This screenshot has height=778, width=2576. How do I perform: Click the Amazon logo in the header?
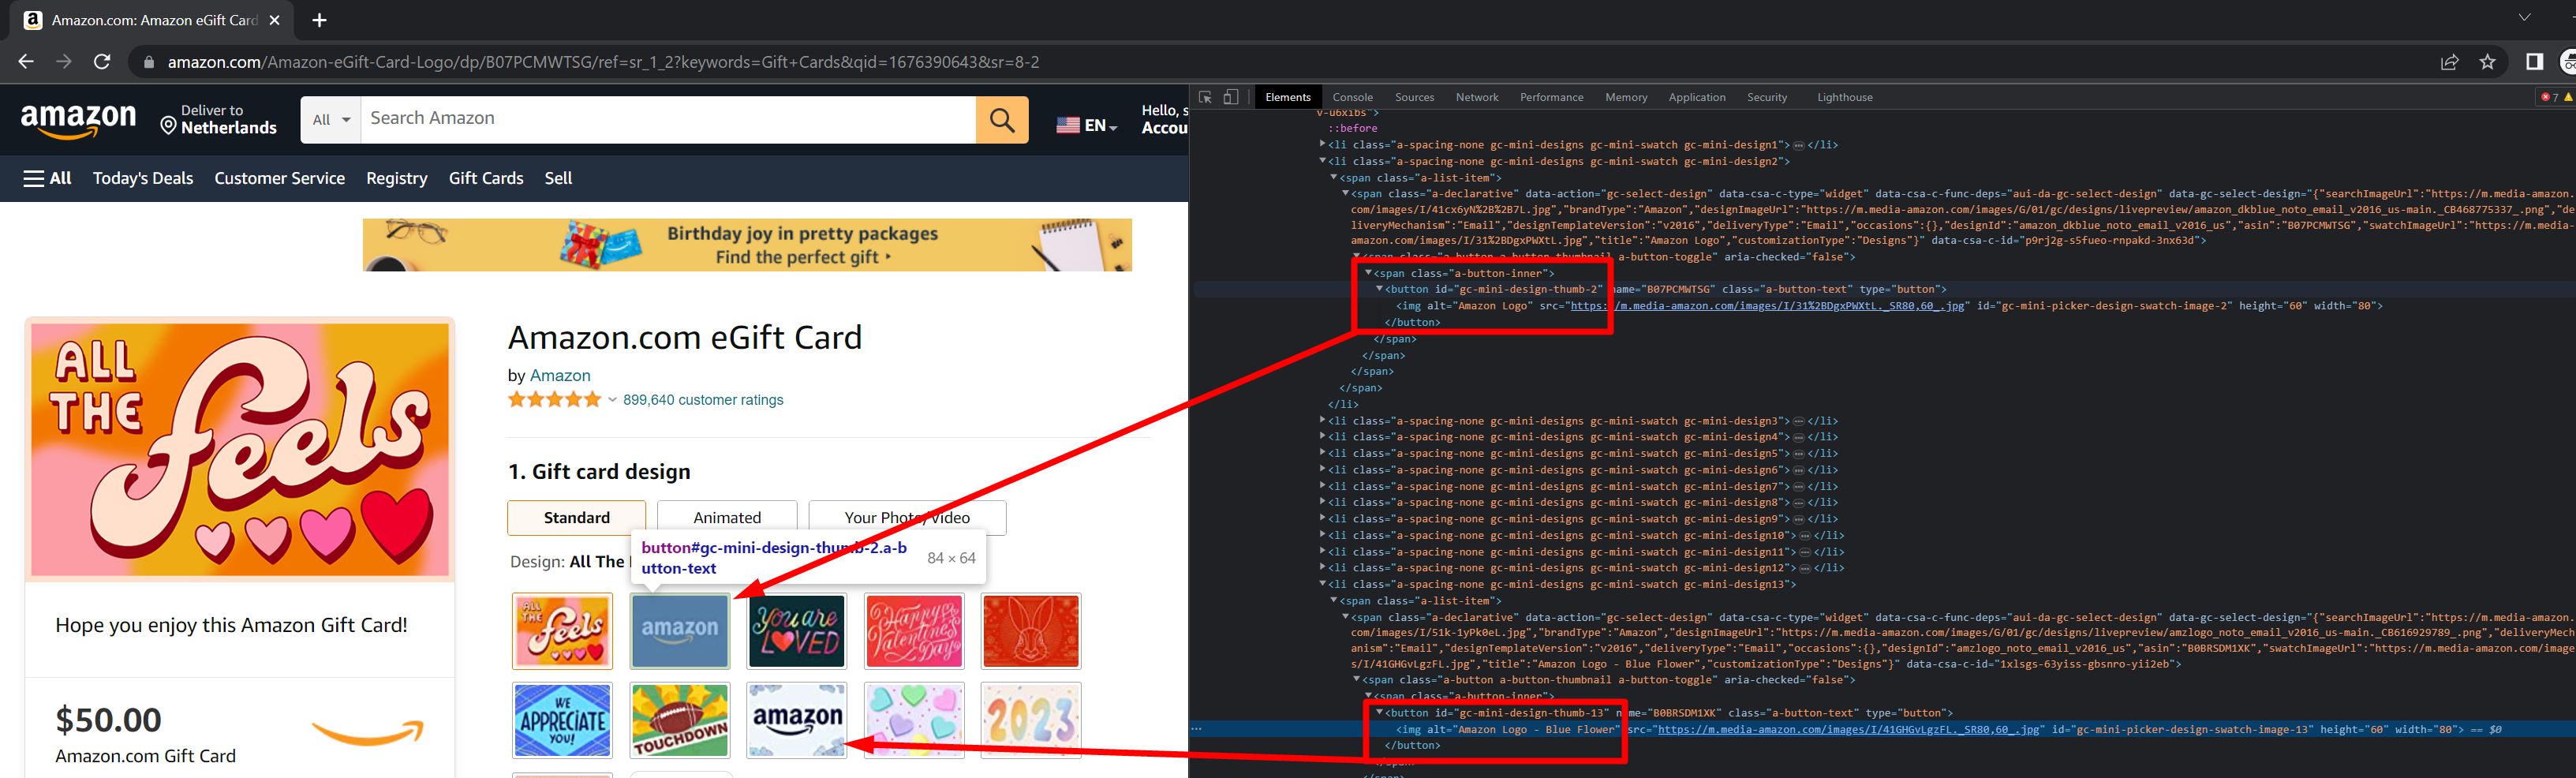(x=78, y=120)
